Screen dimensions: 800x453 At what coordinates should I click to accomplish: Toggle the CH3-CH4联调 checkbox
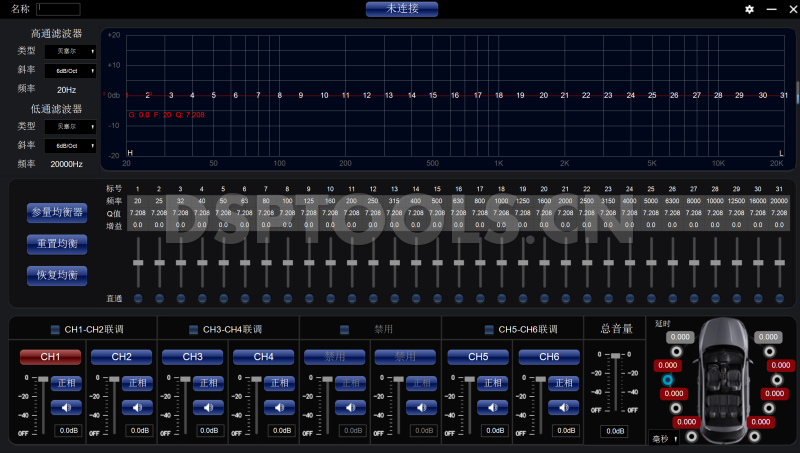click(x=193, y=330)
